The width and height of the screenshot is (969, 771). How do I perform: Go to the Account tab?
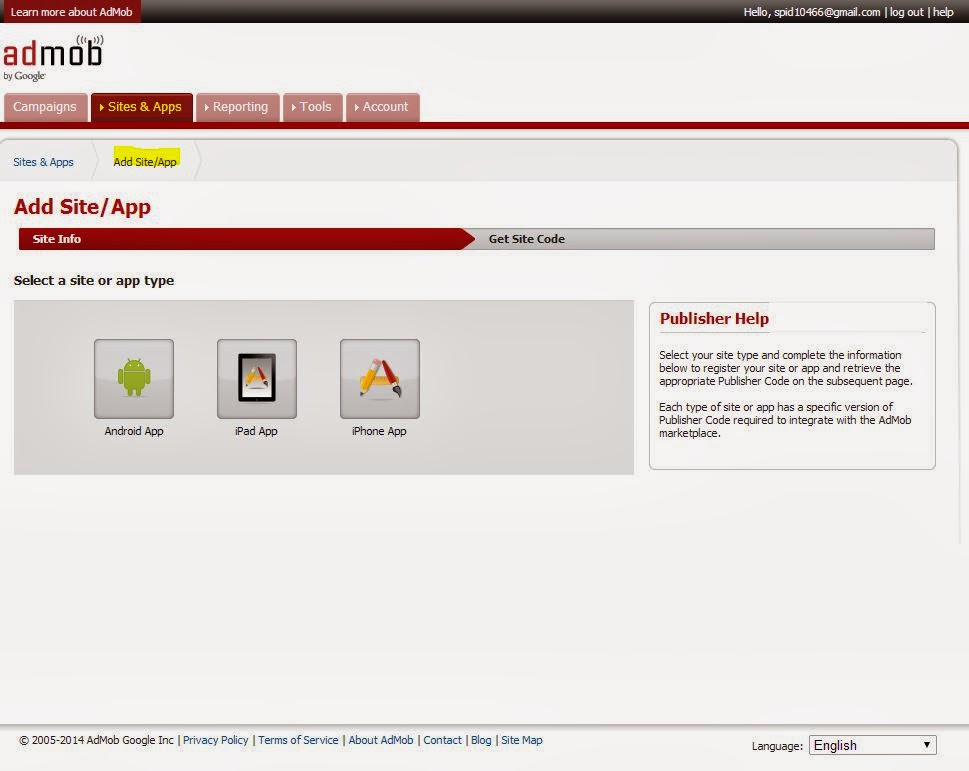pos(383,107)
